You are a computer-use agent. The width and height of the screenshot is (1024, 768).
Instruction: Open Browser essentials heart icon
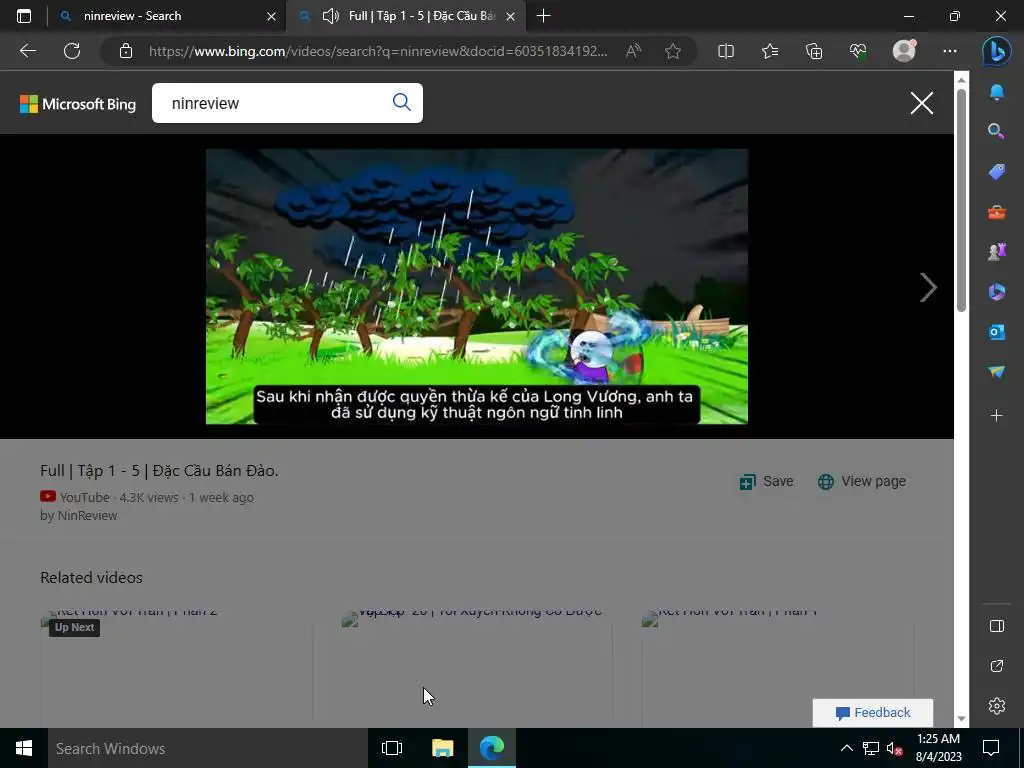click(858, 51)
